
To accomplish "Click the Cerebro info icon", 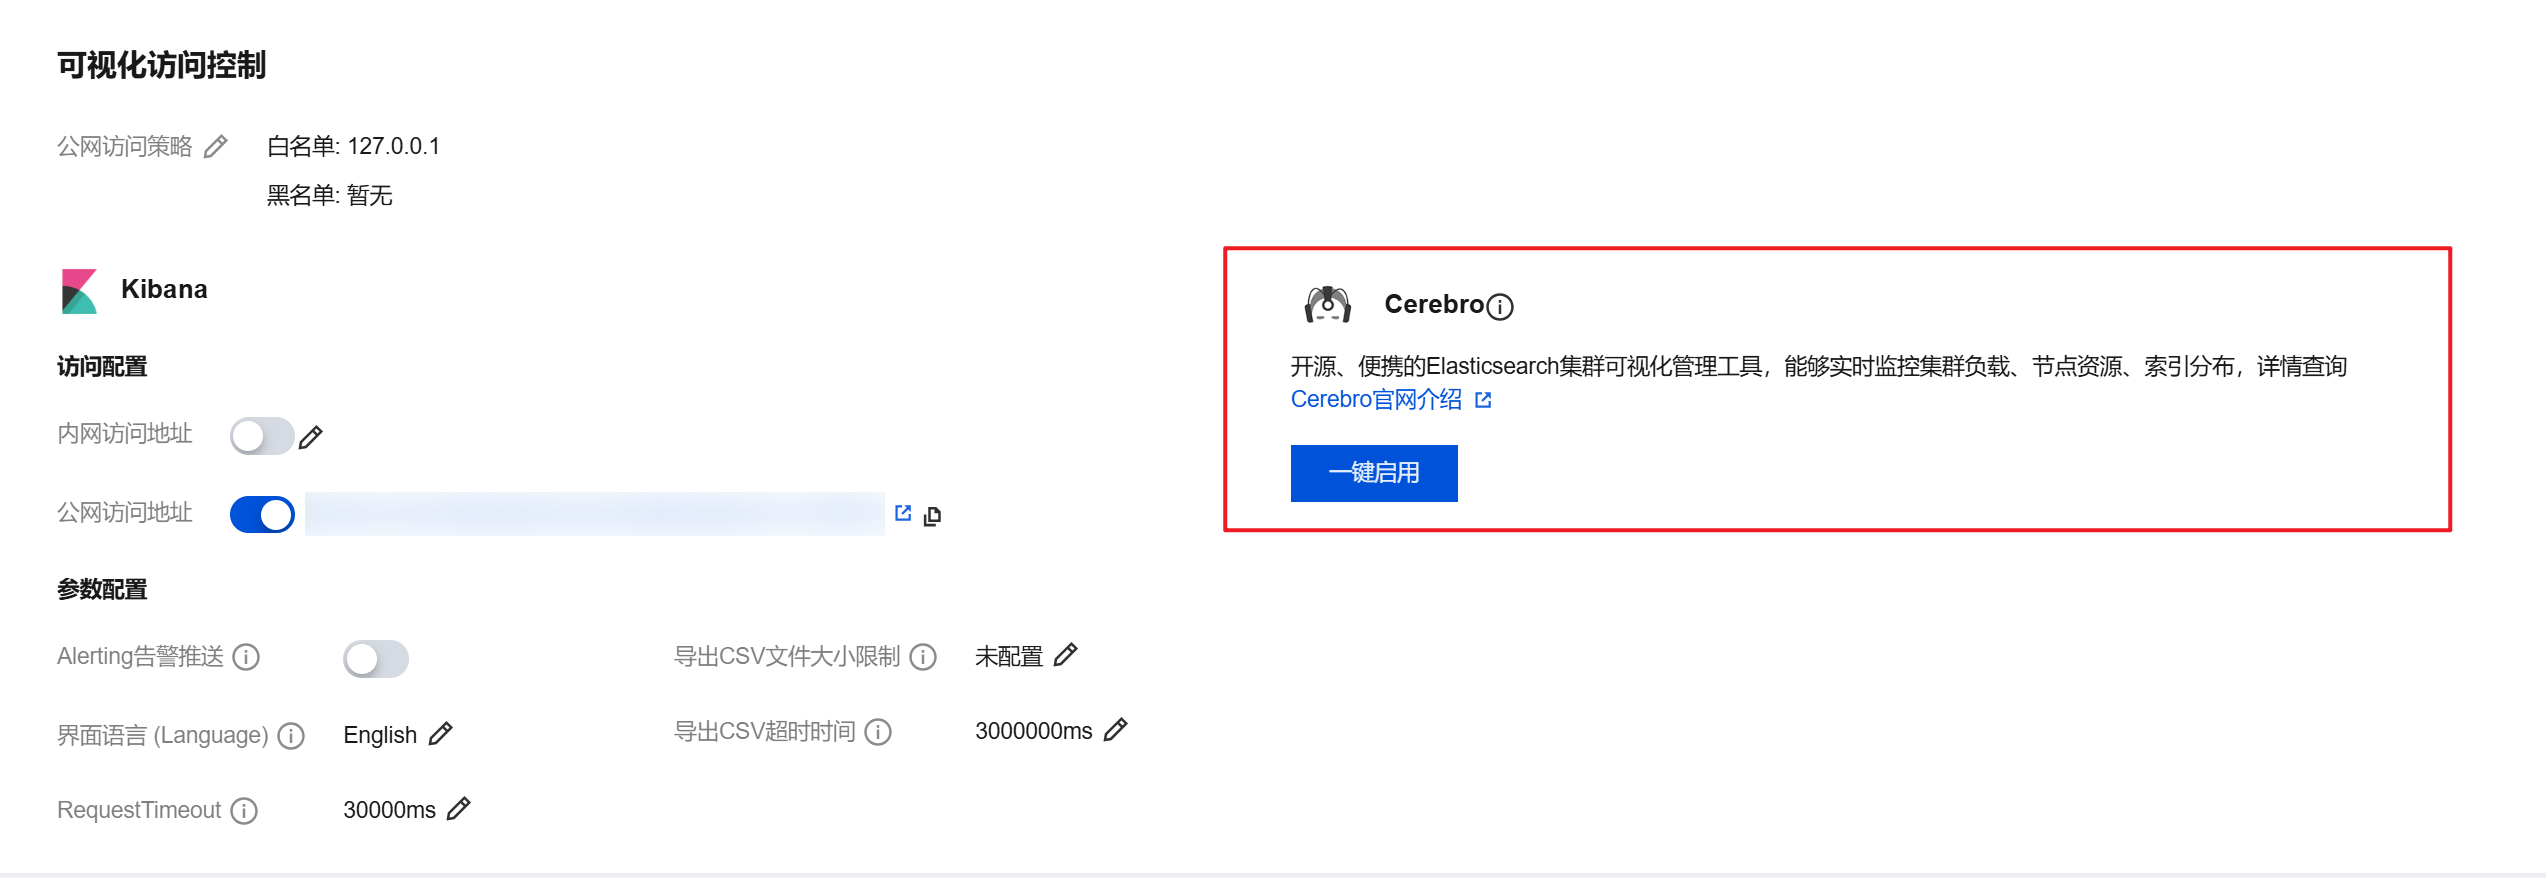I will click(1500, 307).
